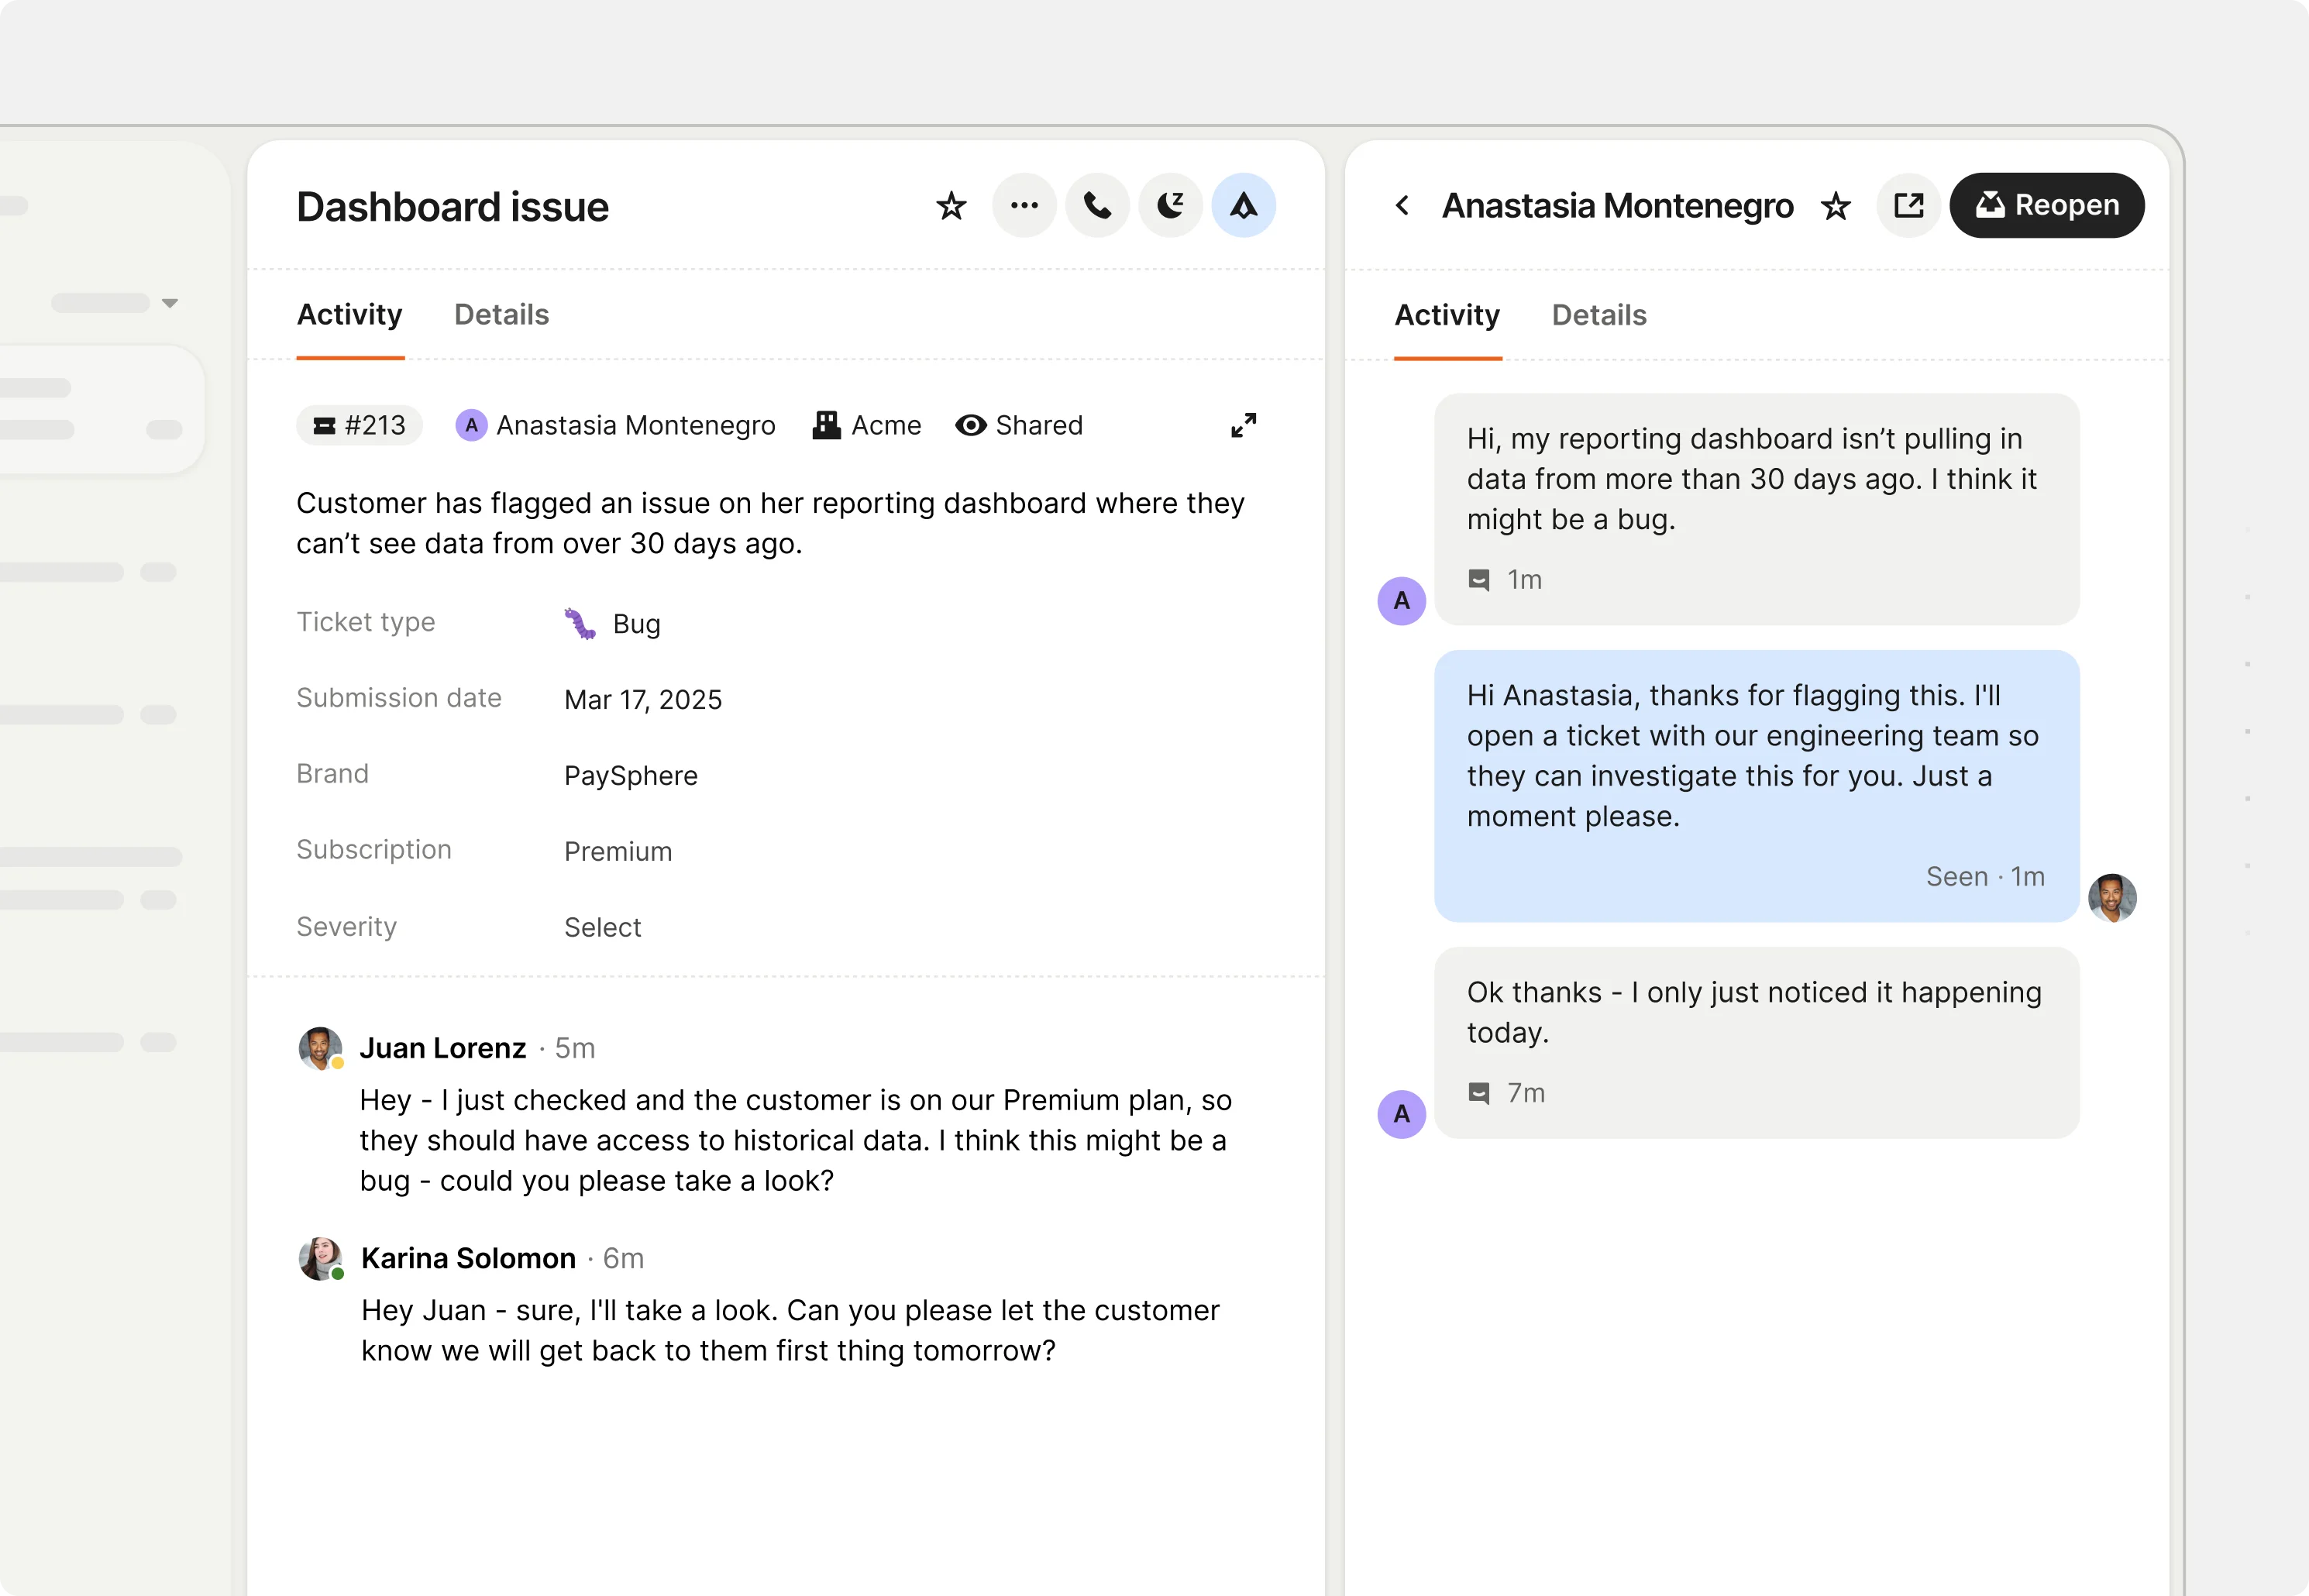The image size is (2309, 1596).
Task: Click the Bug ticket type icon
Action: tap(580, 622)
